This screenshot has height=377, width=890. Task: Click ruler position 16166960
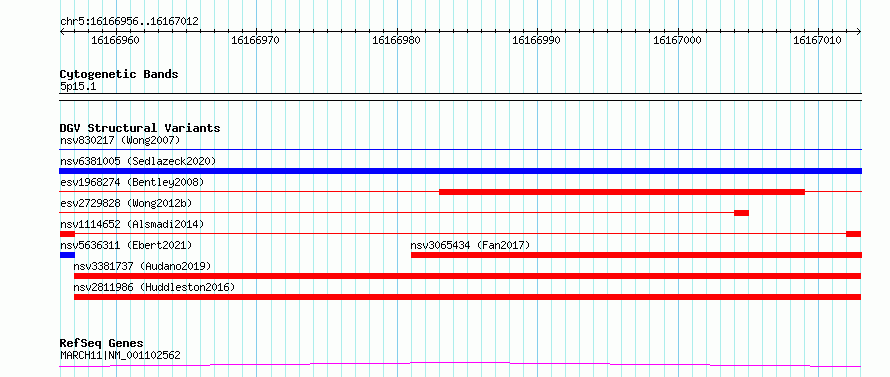pyautogui.click(x=115, y=40)
